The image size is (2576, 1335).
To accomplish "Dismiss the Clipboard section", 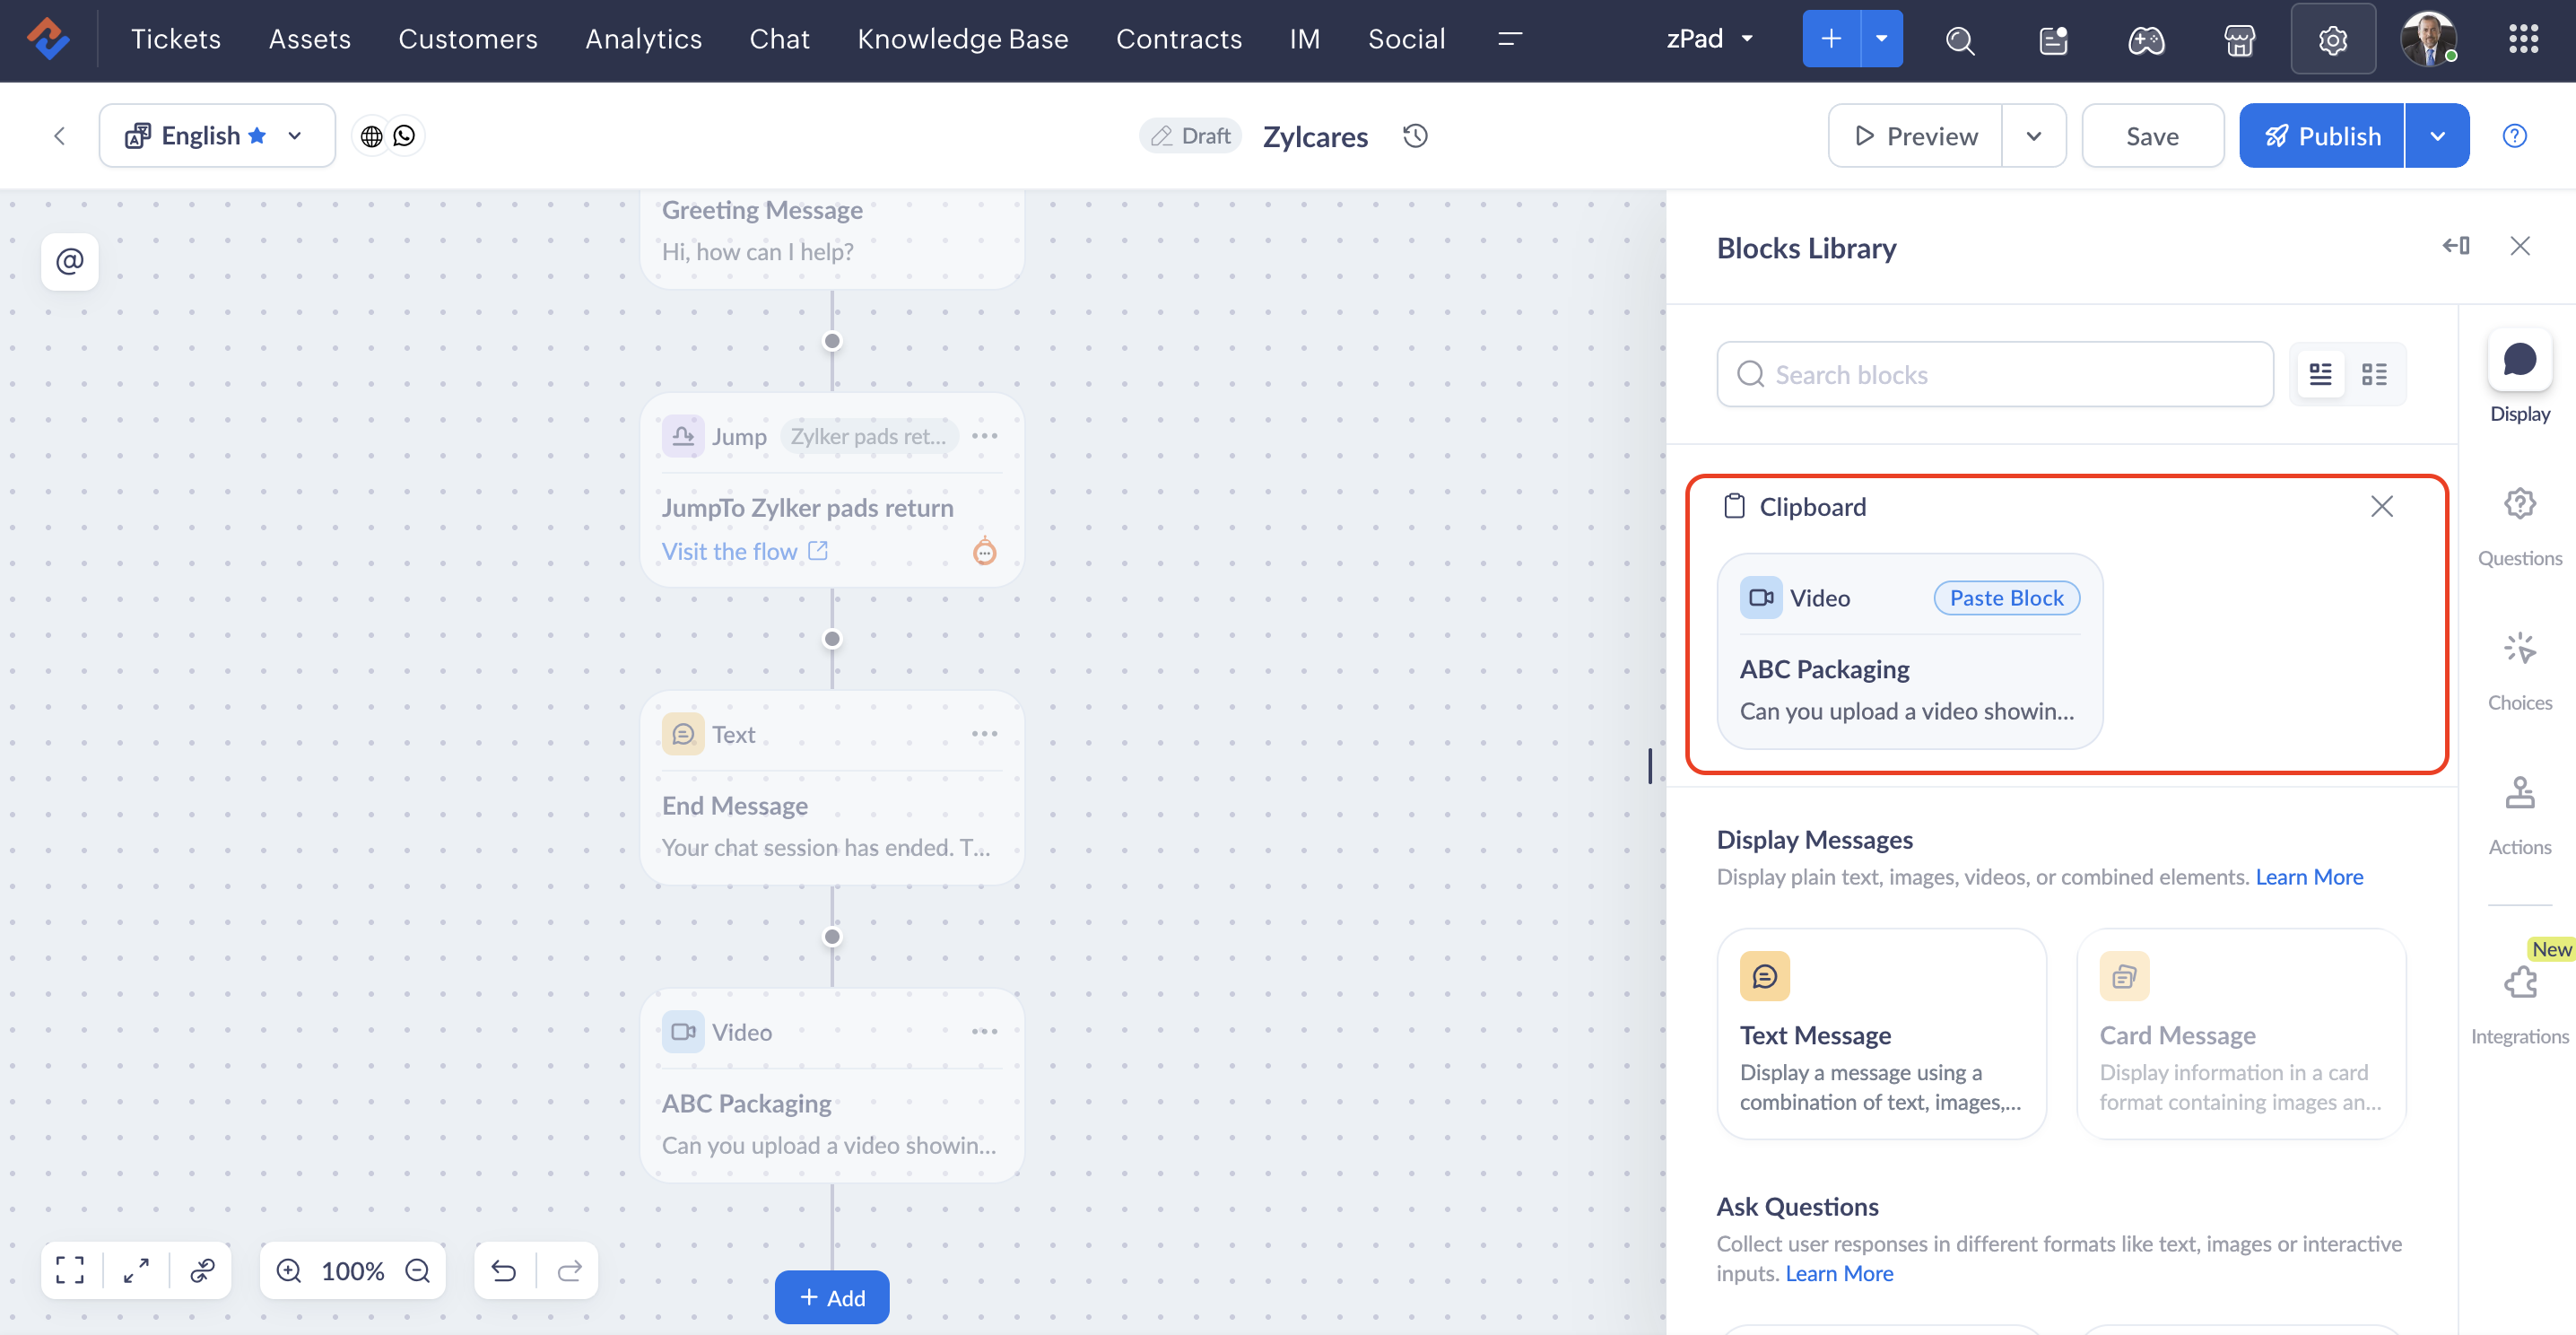I will pyautogui.click(x=2381, y=507).
